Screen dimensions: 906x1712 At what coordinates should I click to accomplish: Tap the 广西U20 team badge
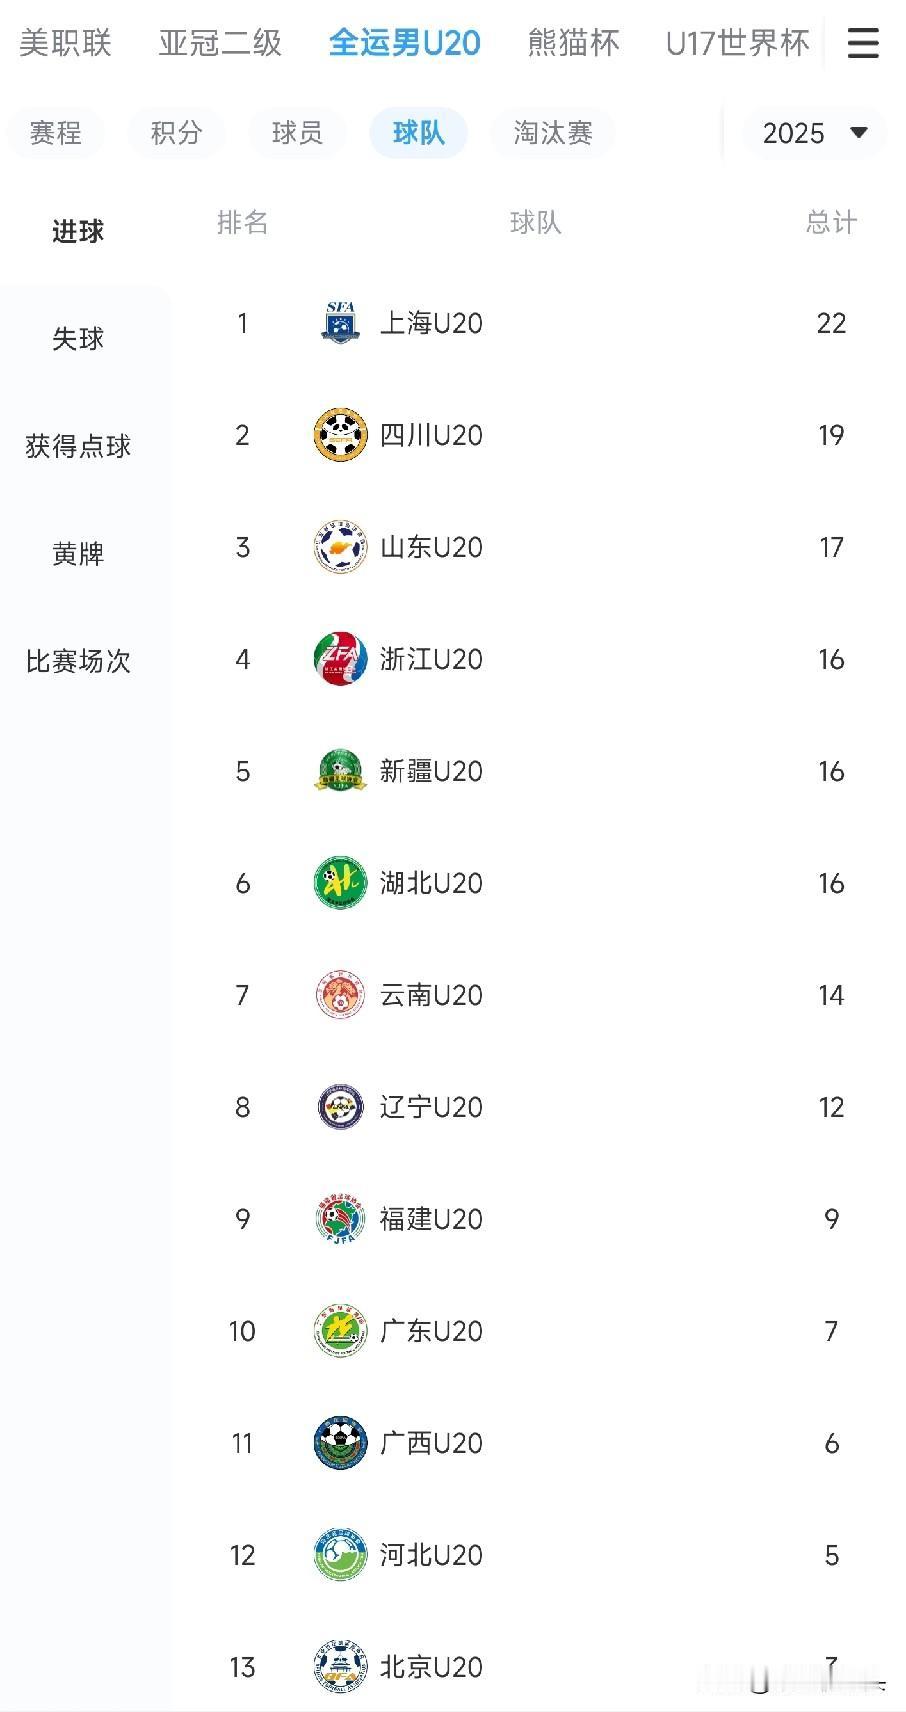(340, 1443)
